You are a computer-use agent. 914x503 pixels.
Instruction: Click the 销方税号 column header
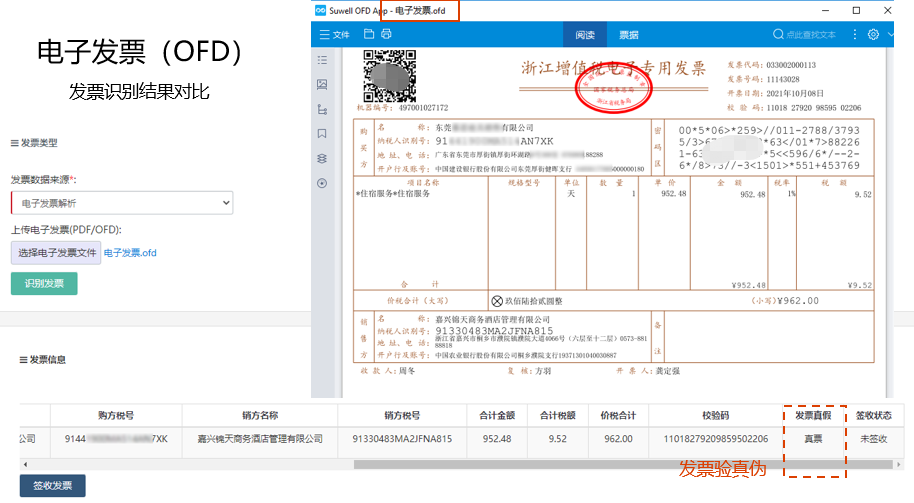(x=402, y=415)
